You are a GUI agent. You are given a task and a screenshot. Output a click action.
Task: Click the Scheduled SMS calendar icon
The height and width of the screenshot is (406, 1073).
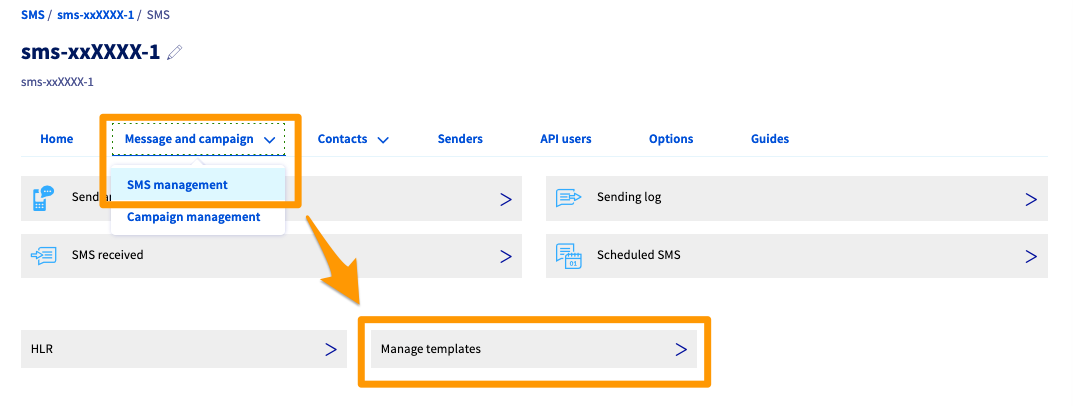pos(569,256)
